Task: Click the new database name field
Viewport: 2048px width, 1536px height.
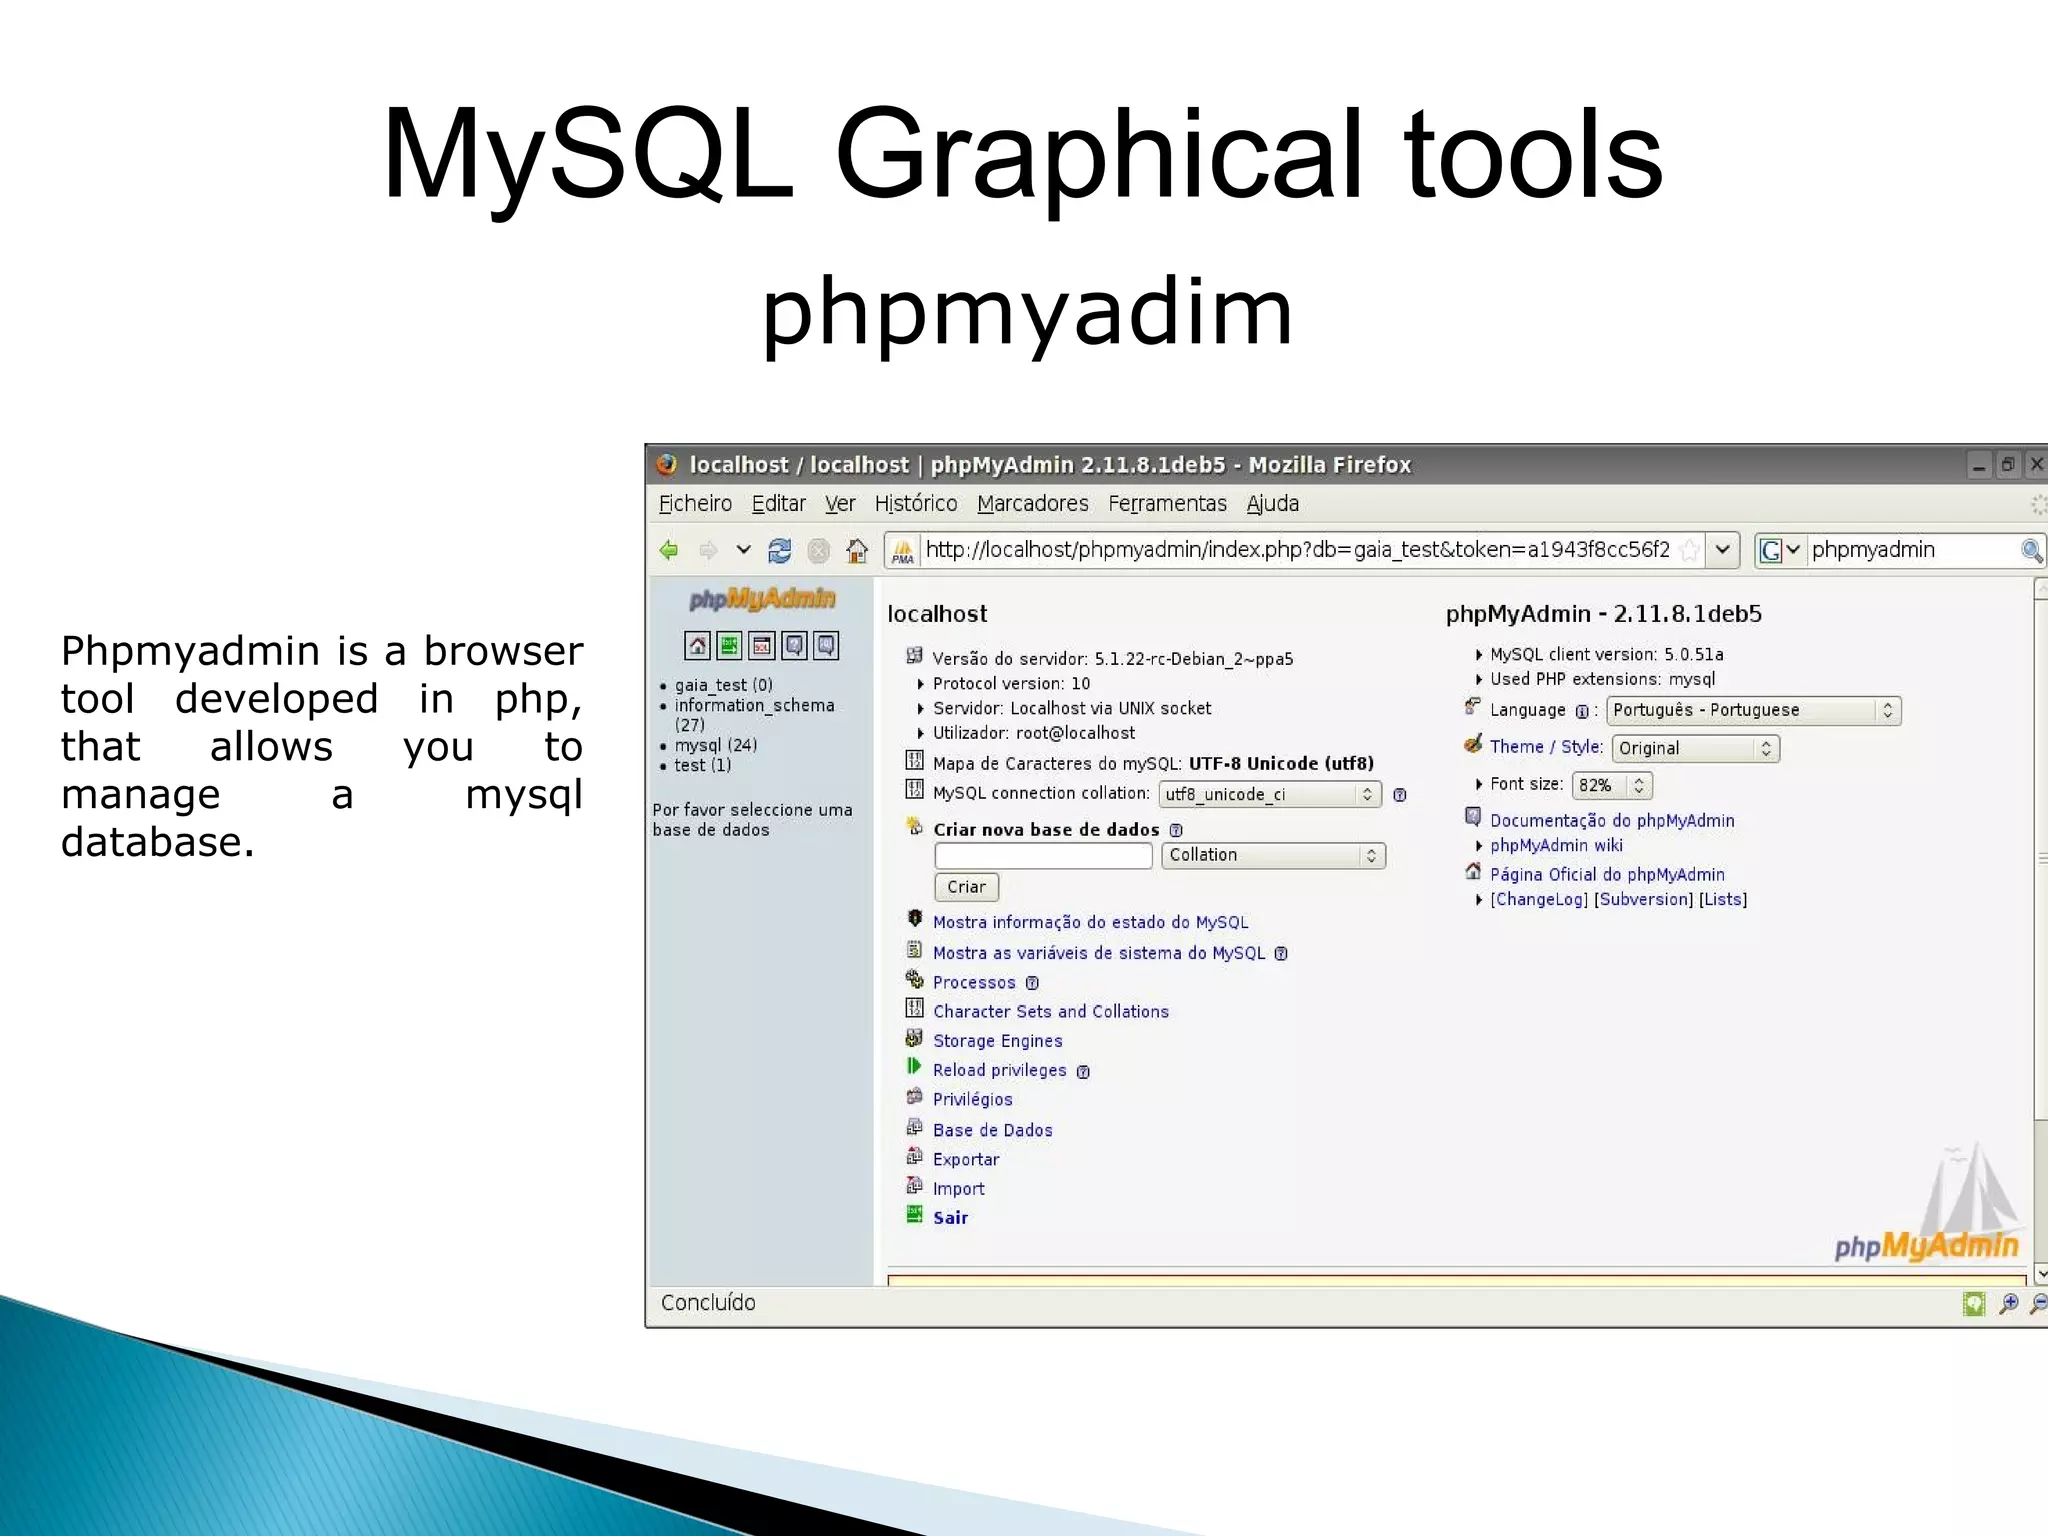Action: (x=1043, y=856)
